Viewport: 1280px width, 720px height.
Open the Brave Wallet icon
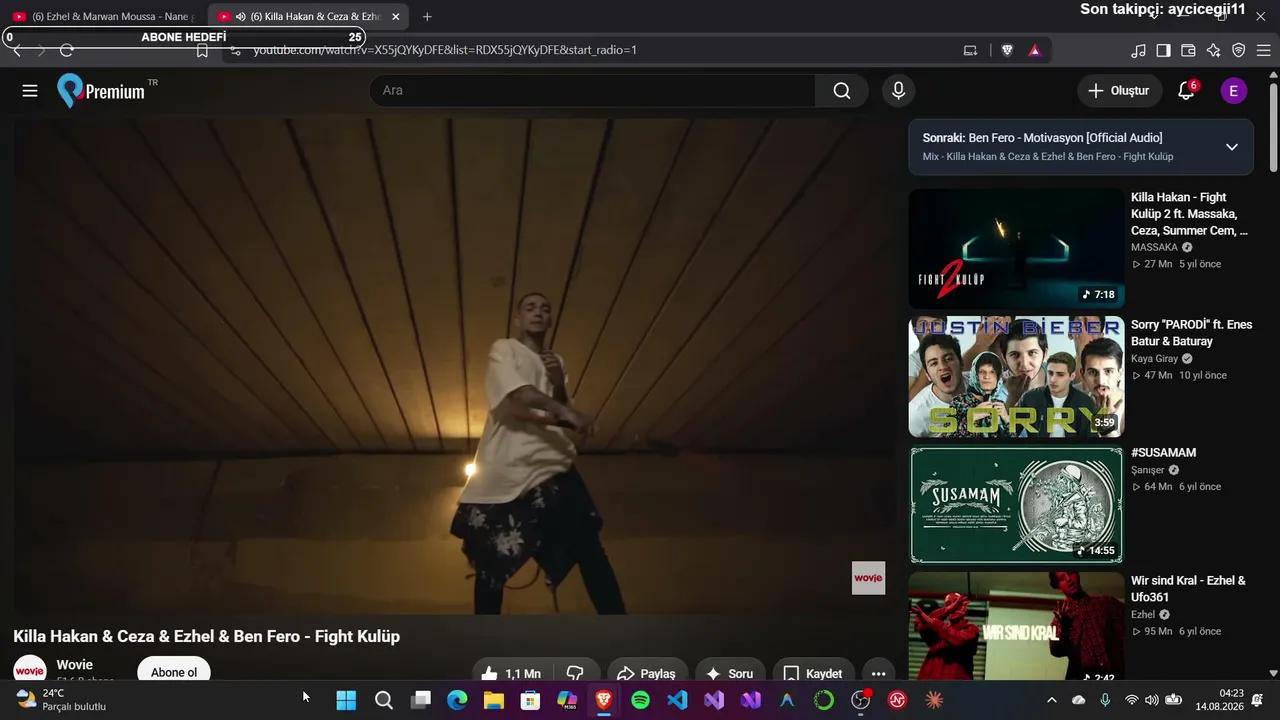point(1188,50)
